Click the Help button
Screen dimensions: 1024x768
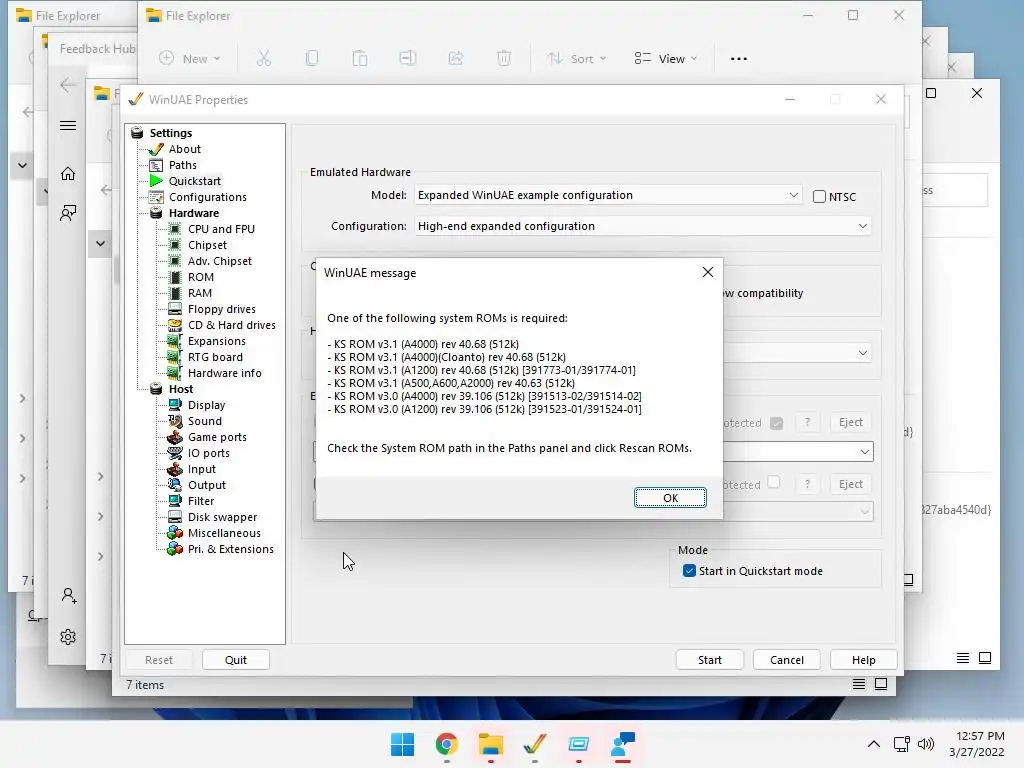click(x=863, y=660)
